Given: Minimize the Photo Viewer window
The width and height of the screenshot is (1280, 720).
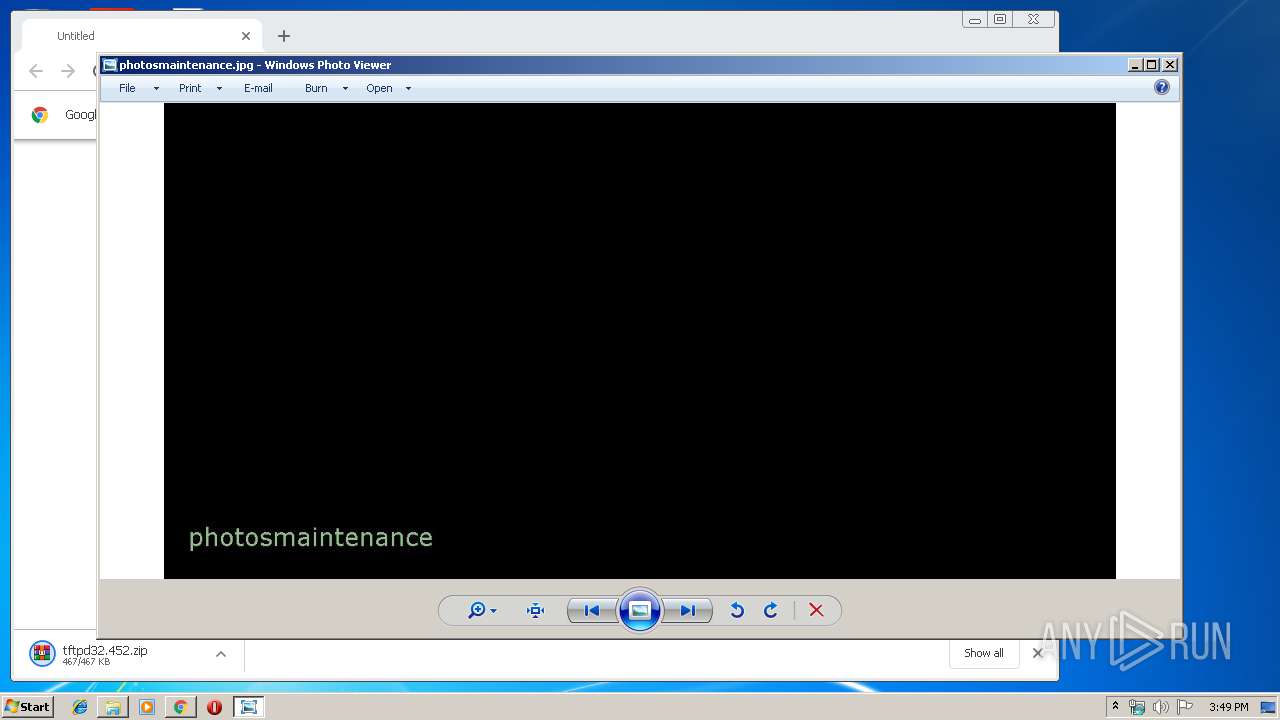Looking at the screenshot, I should click(x=1135, y=65).
